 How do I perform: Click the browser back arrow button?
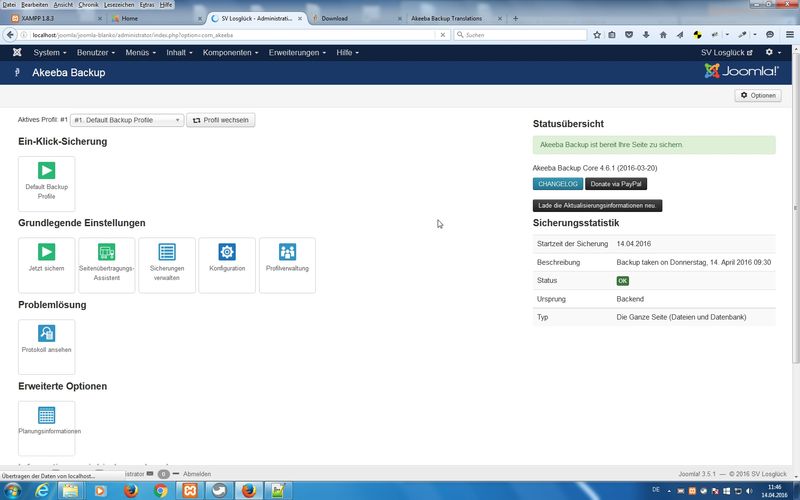coord(10,35)
